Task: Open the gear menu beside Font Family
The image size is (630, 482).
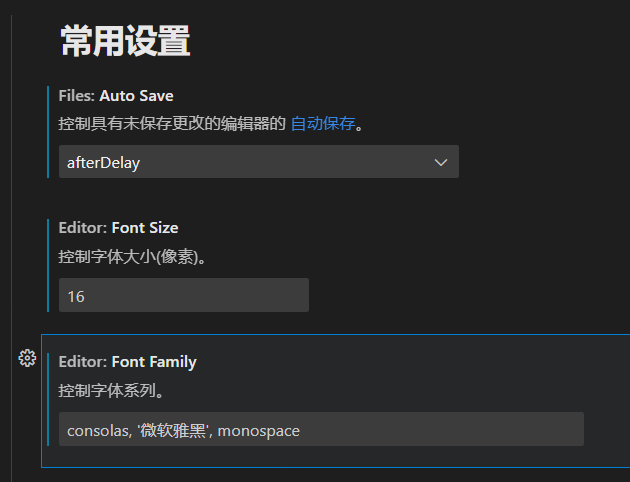Action: [27, 359]
